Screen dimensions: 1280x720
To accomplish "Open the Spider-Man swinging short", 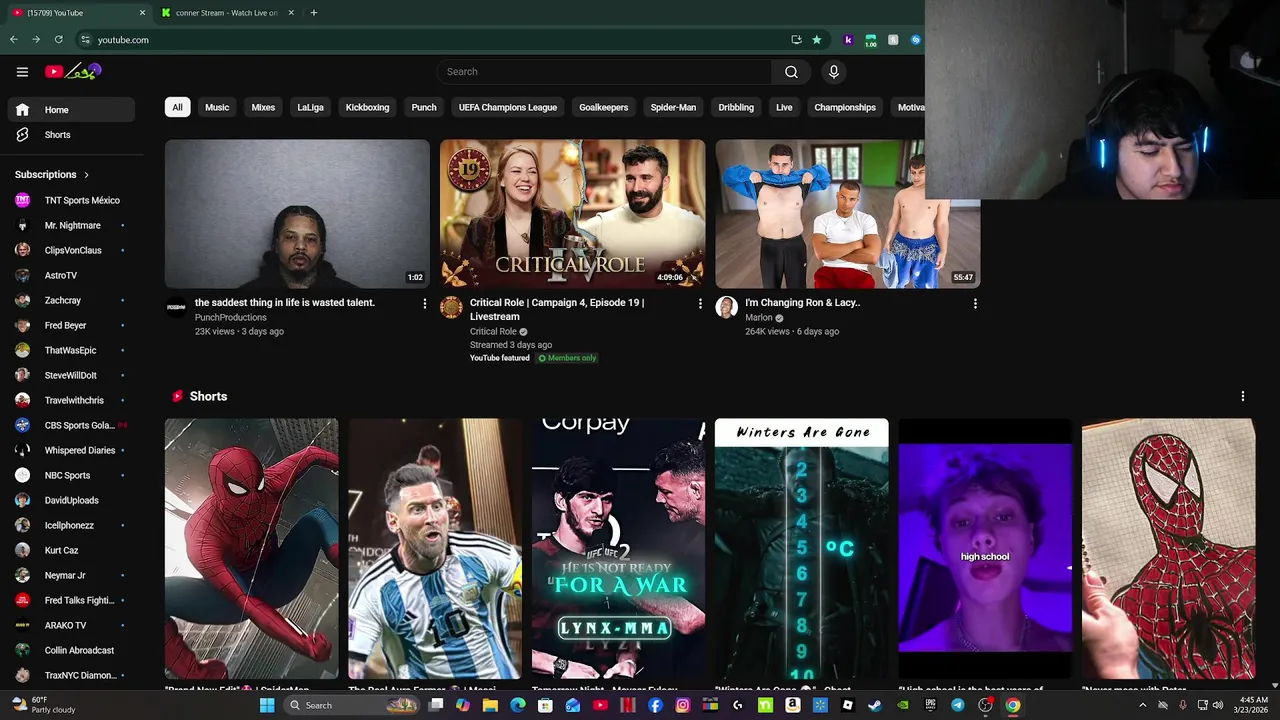I will (x=251, y=549).
